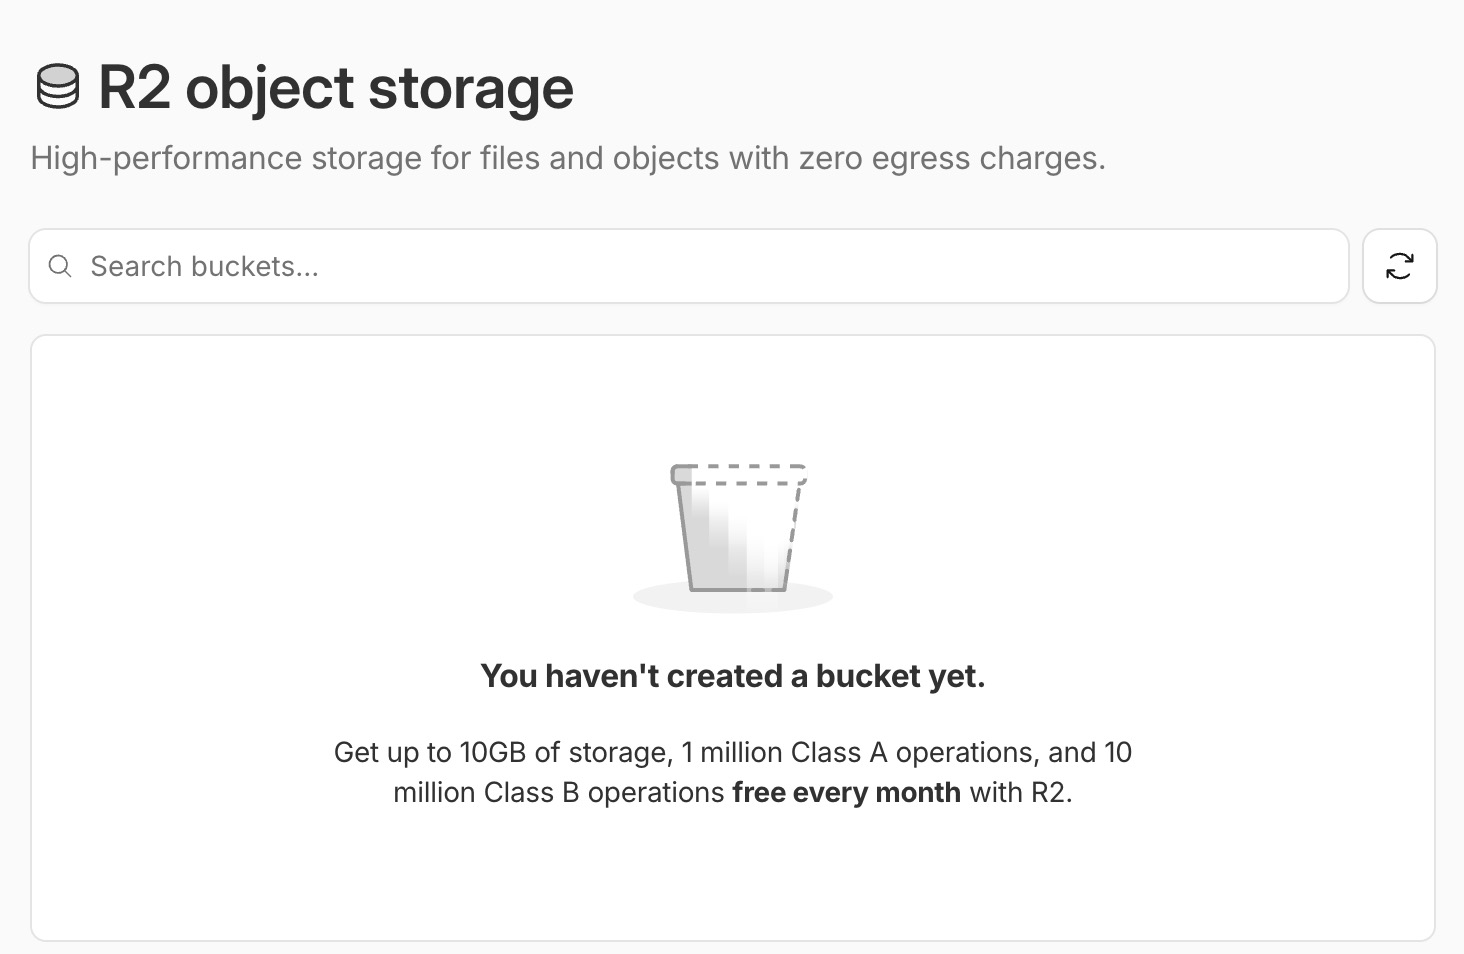Image resolution: width=1464 pixels, height=954 pixels.
Task: Click the refresh buckets icon button
Action: point(1399,266)
